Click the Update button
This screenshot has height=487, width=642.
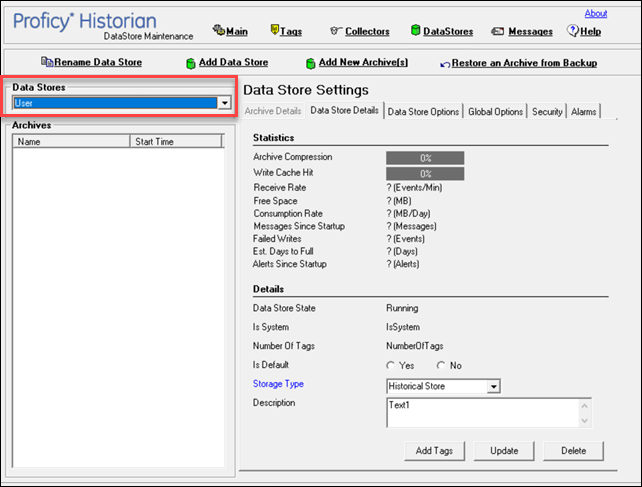504,451
